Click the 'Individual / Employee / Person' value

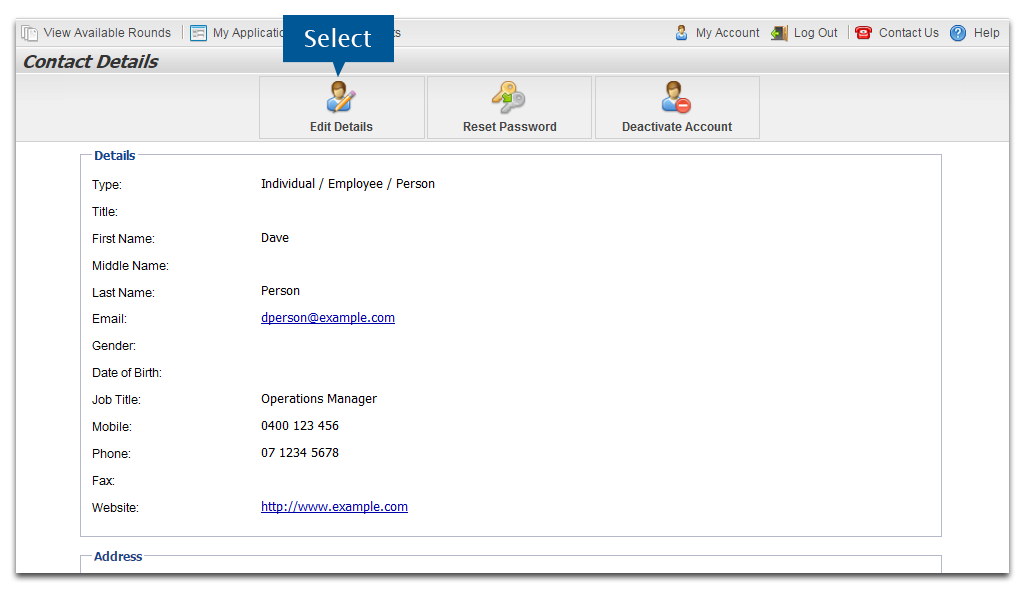(x=348, y=184)
